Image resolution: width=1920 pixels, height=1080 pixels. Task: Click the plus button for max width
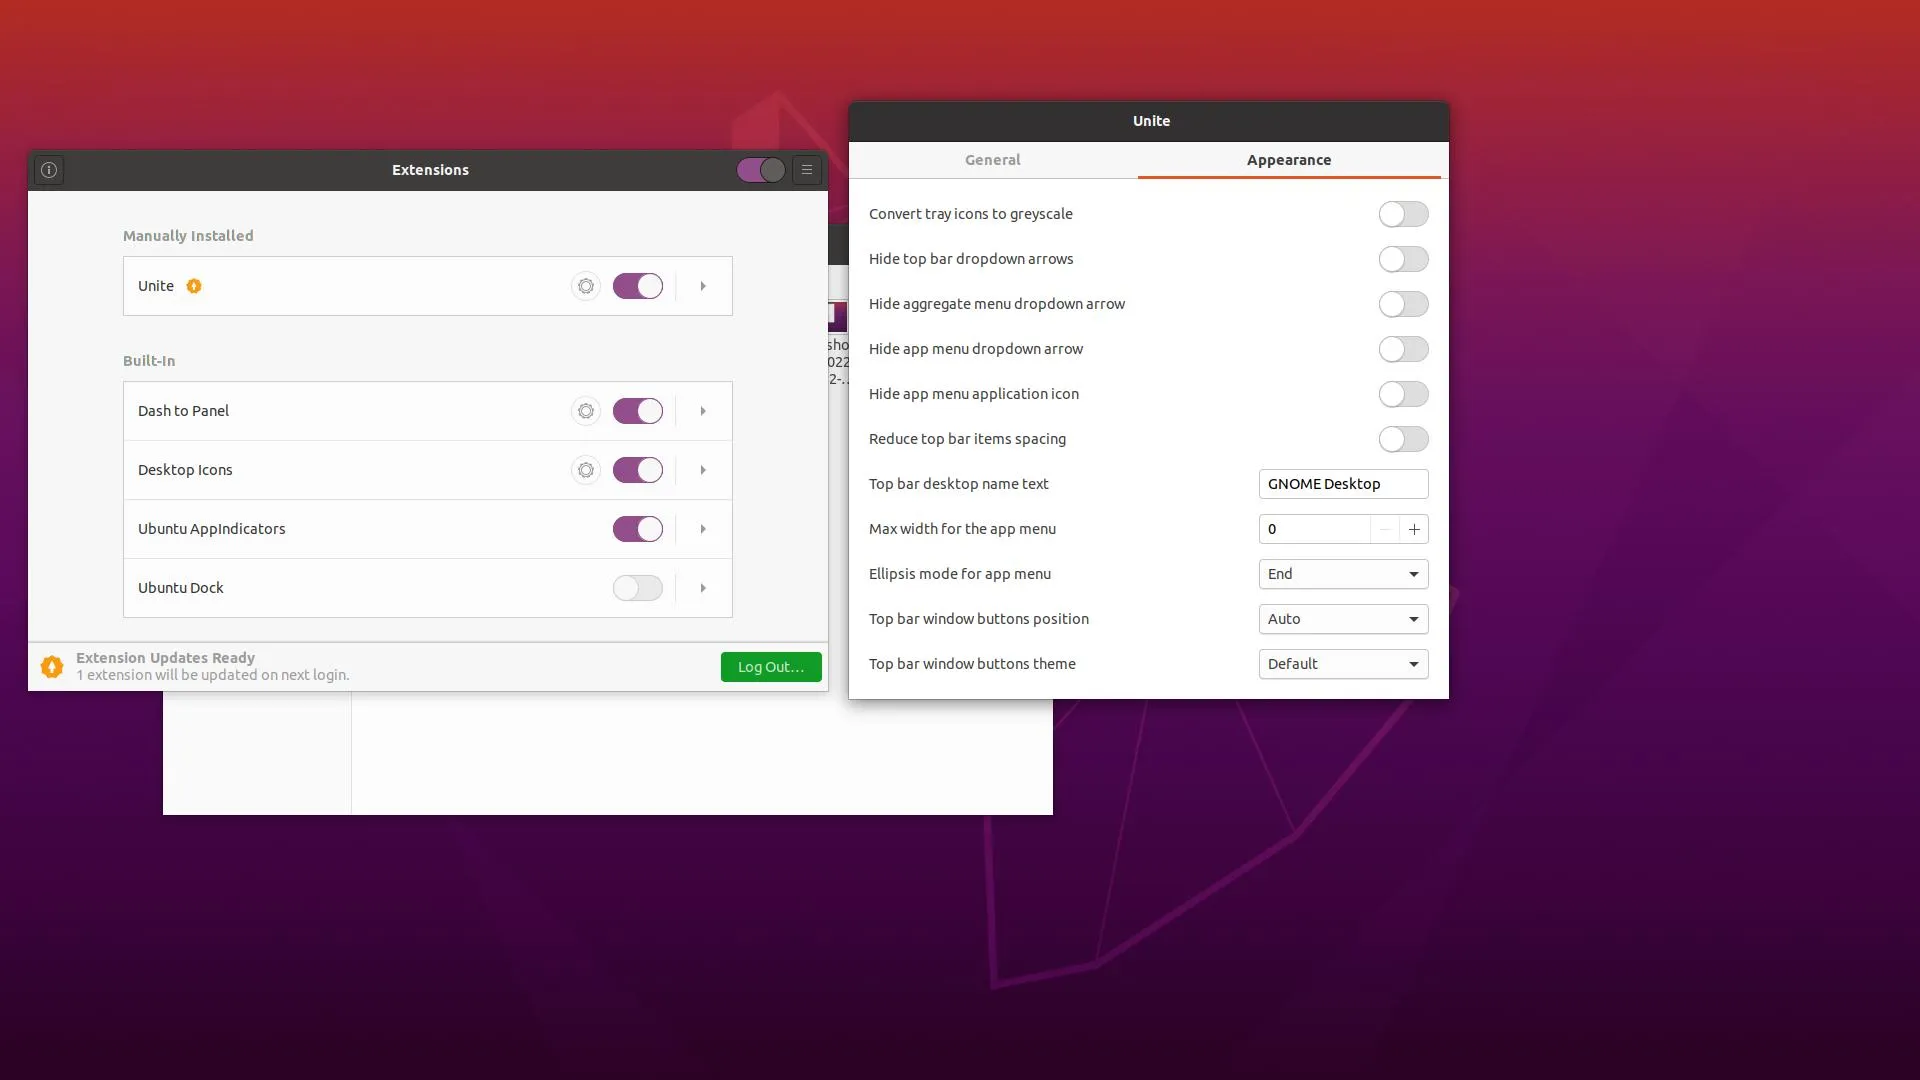[x=1414, y=529]
